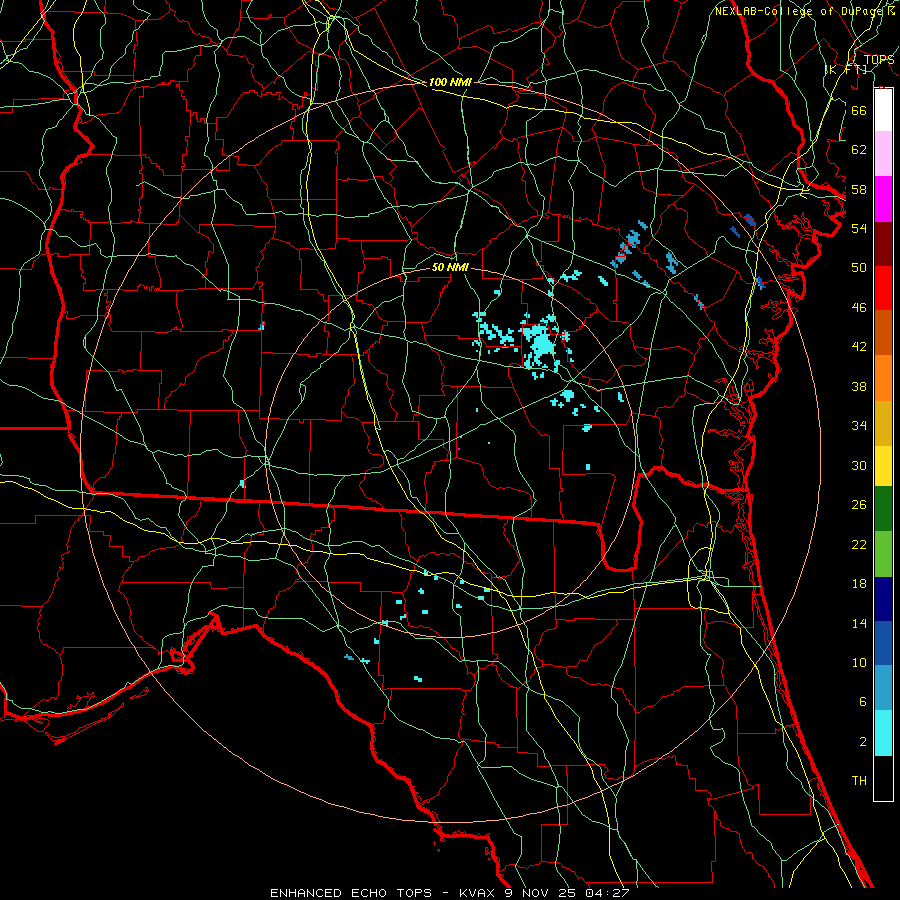Click the '58' legend value
The width and height of the screenshot is (900, 900).
point(859,189)
